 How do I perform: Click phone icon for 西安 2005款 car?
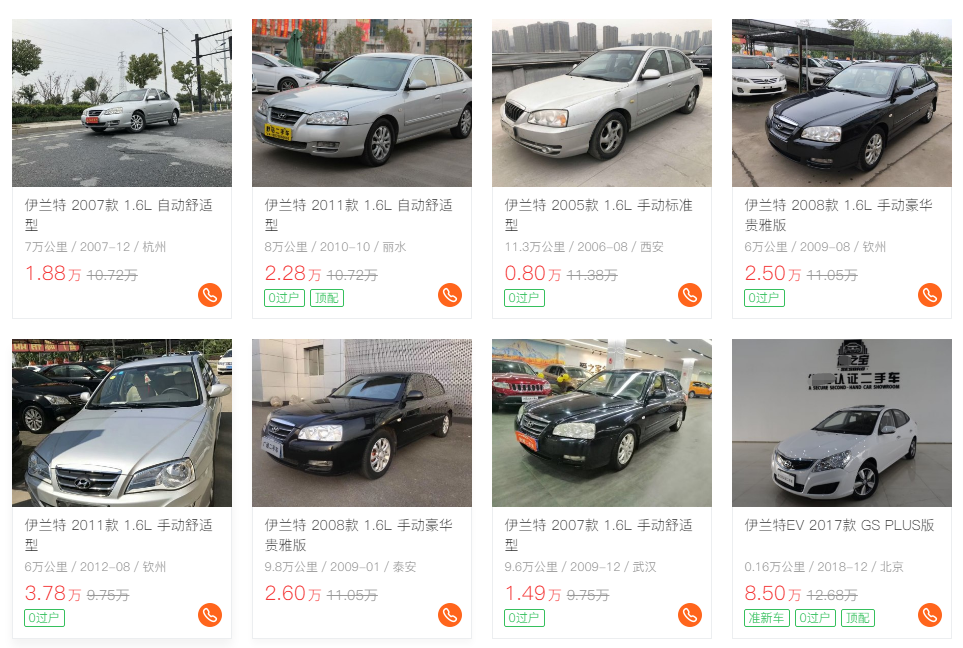690,295
